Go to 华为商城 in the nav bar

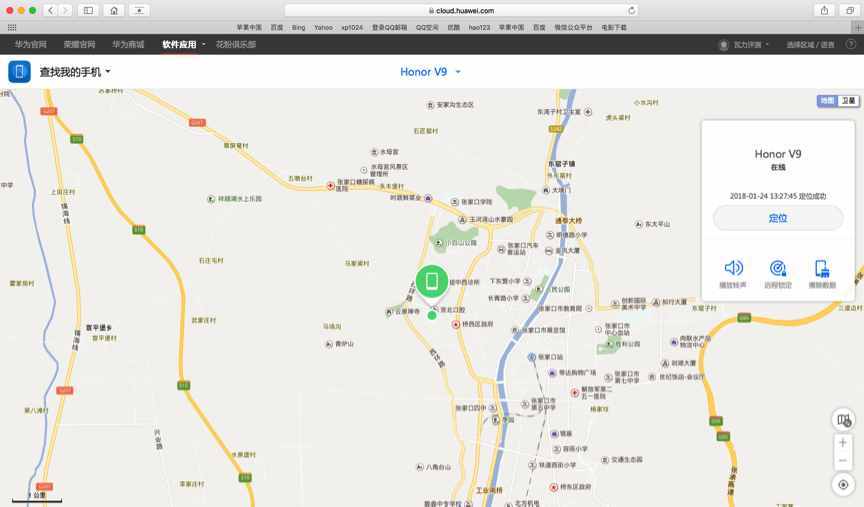(128, 45)
